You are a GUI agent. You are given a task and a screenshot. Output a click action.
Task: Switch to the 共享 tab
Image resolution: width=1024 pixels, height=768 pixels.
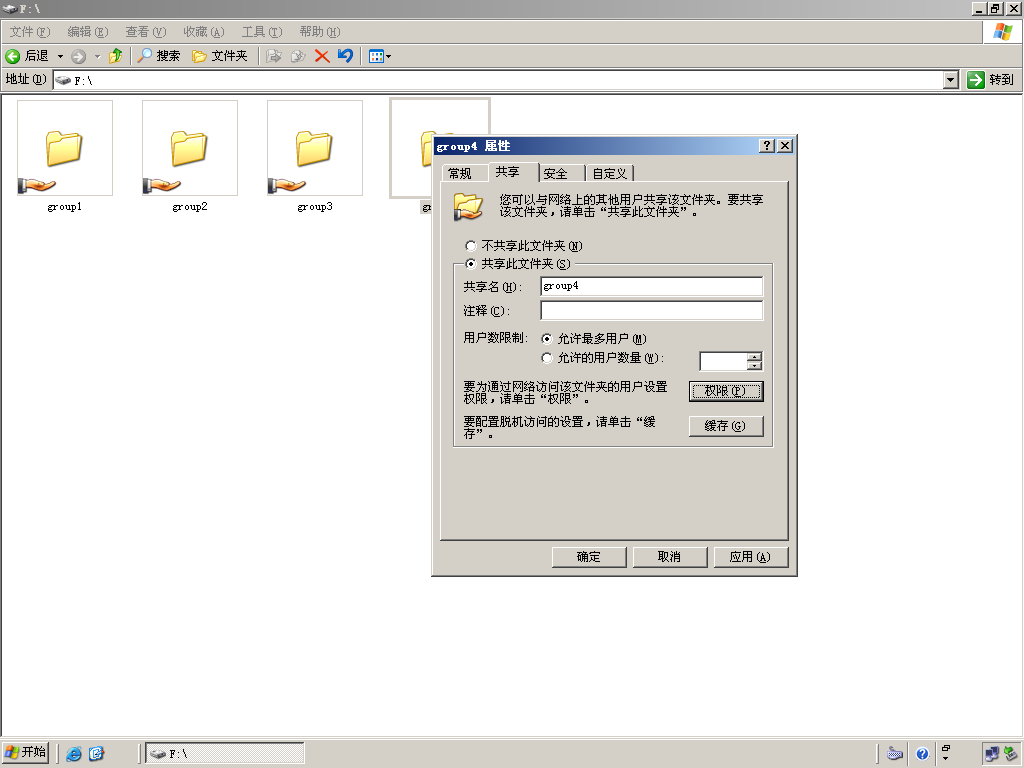(513, 172)
